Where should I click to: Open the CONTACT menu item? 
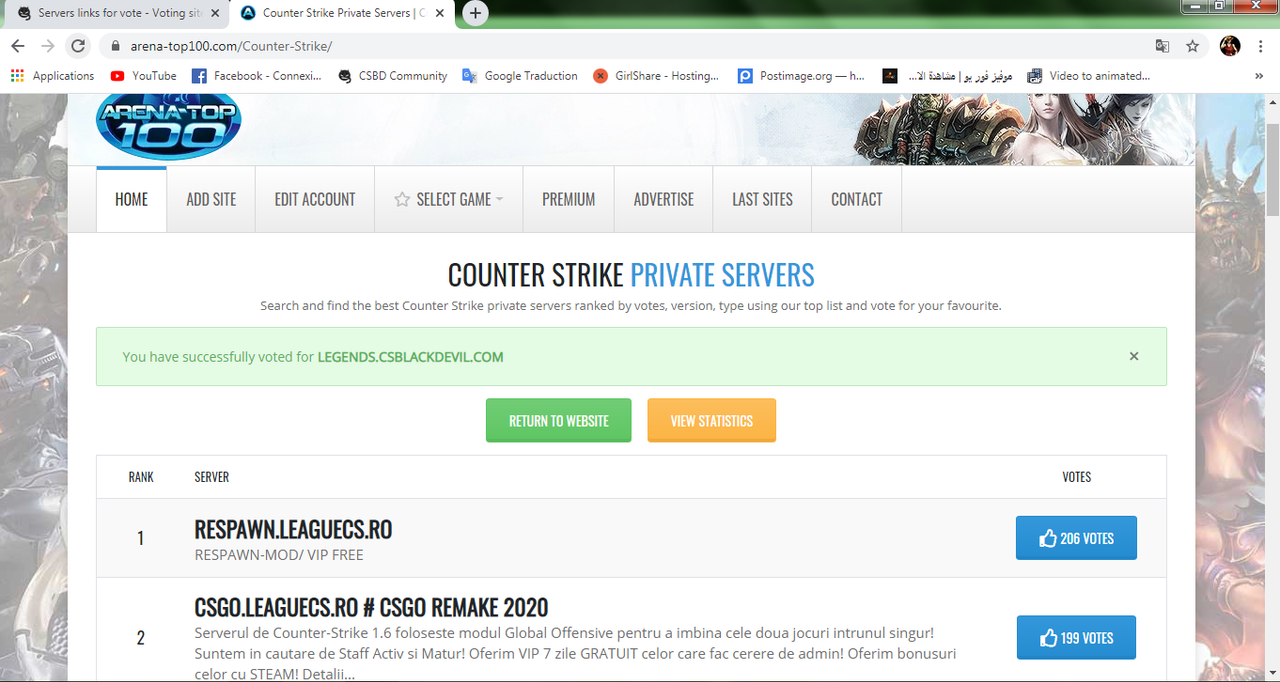[x=856, y=199]
